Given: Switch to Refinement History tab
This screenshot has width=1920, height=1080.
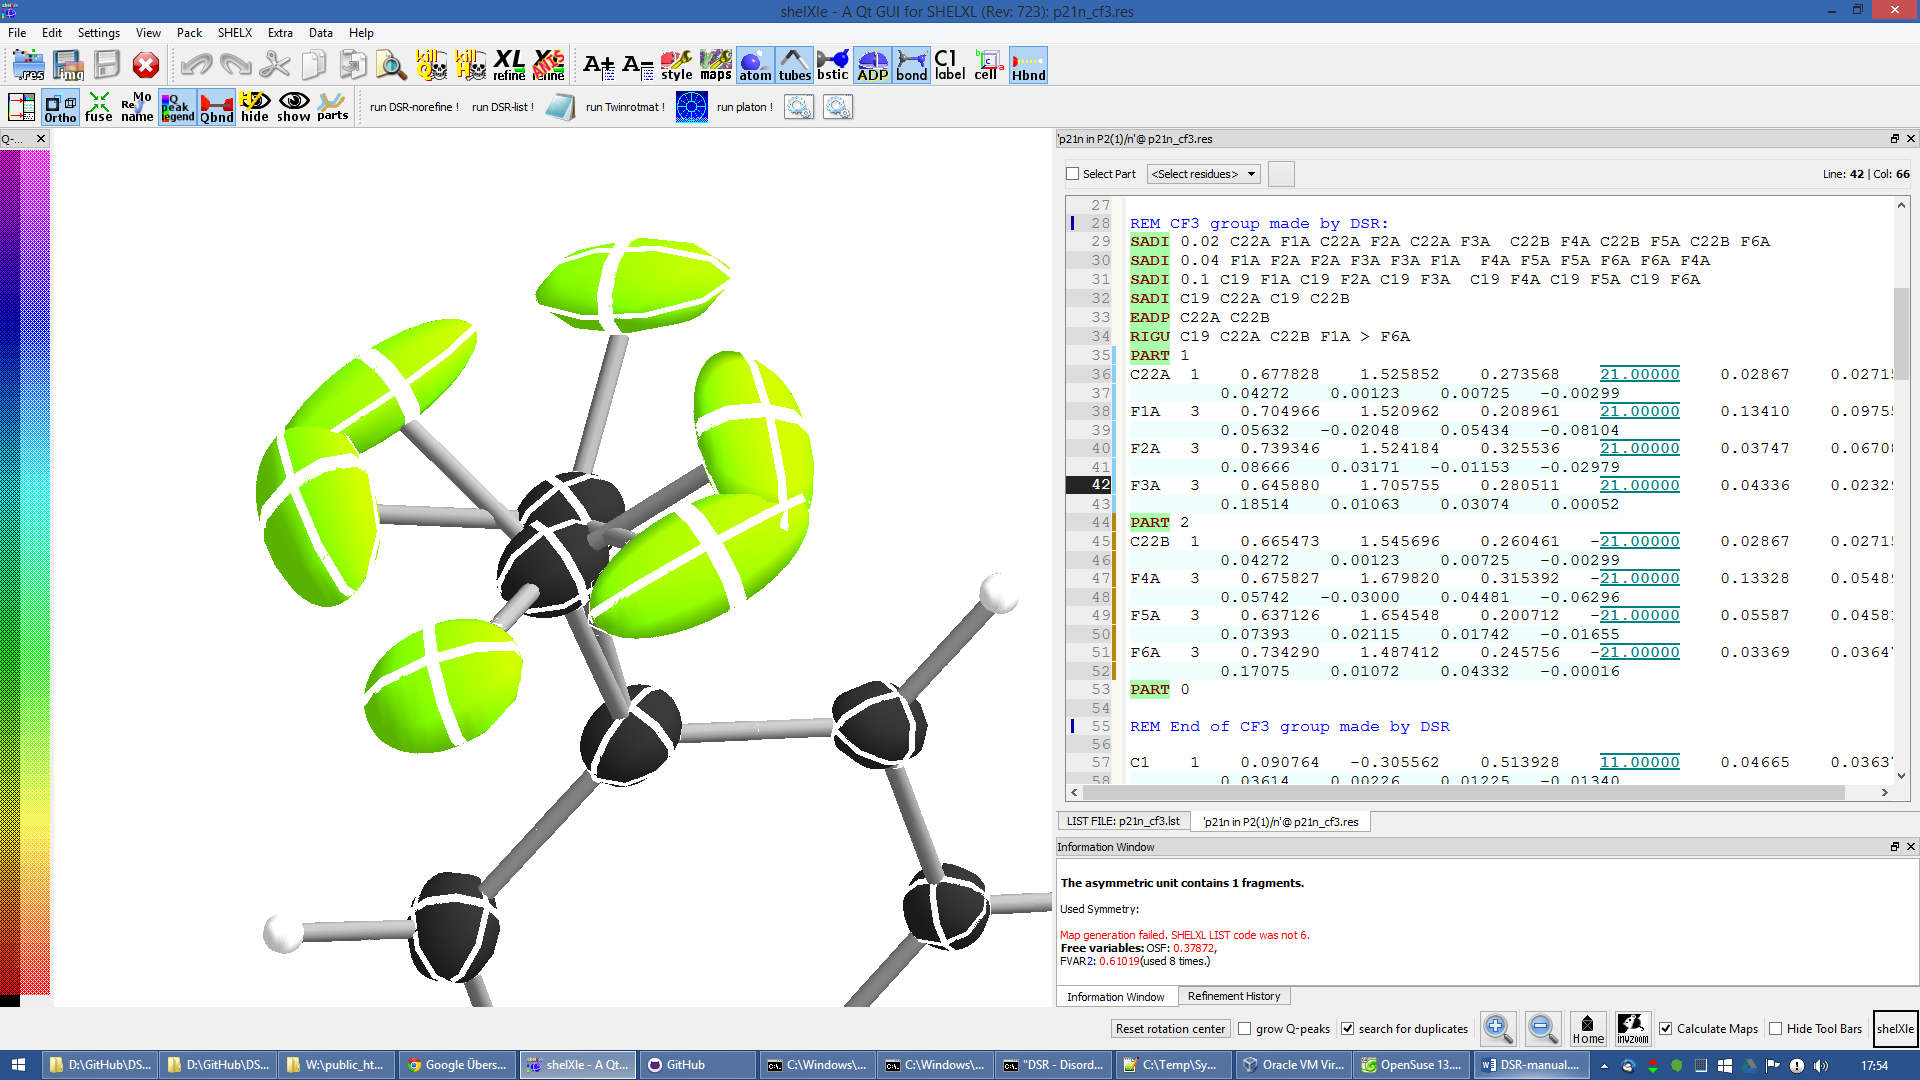Looking at the screenshot, I should coord(1233,996).
